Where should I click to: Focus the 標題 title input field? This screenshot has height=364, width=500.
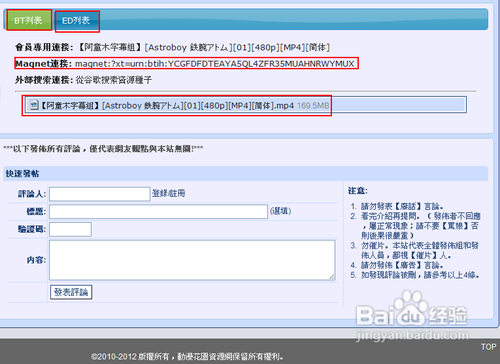tap(158, 211)
